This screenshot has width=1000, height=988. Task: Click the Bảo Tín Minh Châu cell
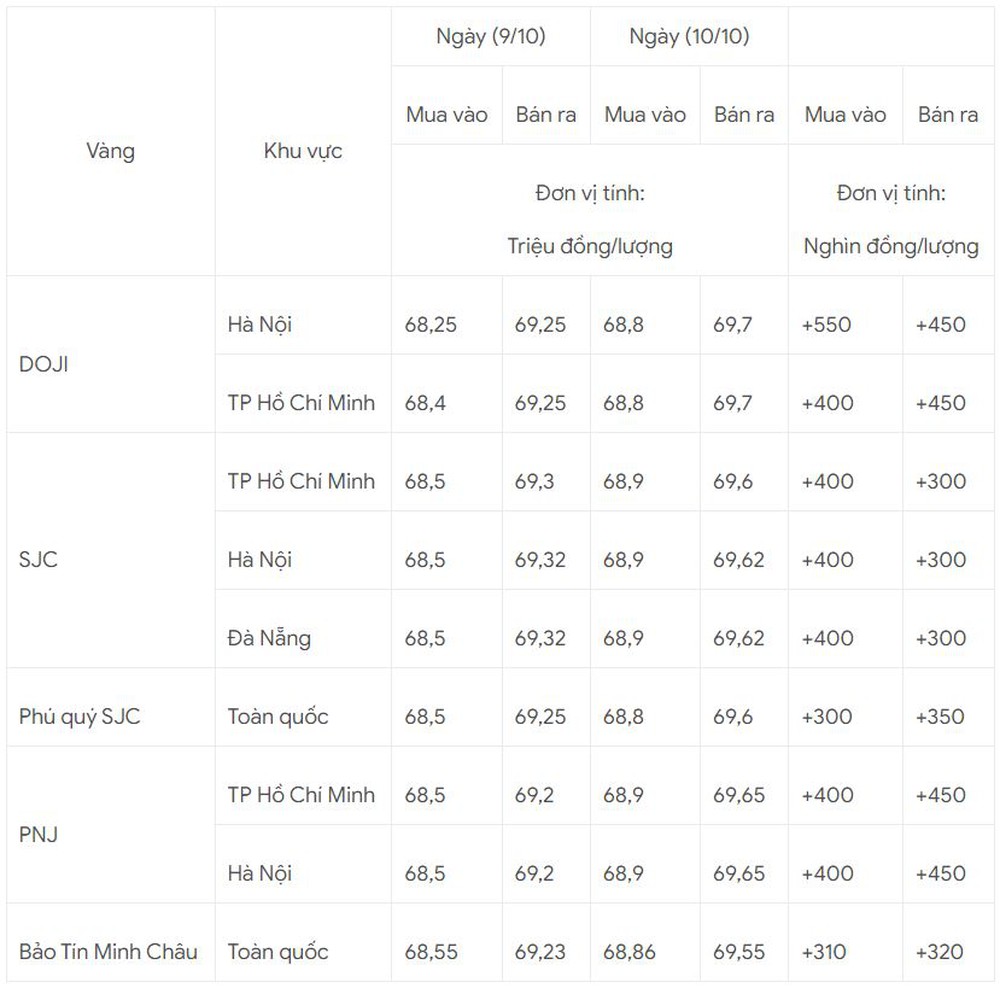point(108,952)
